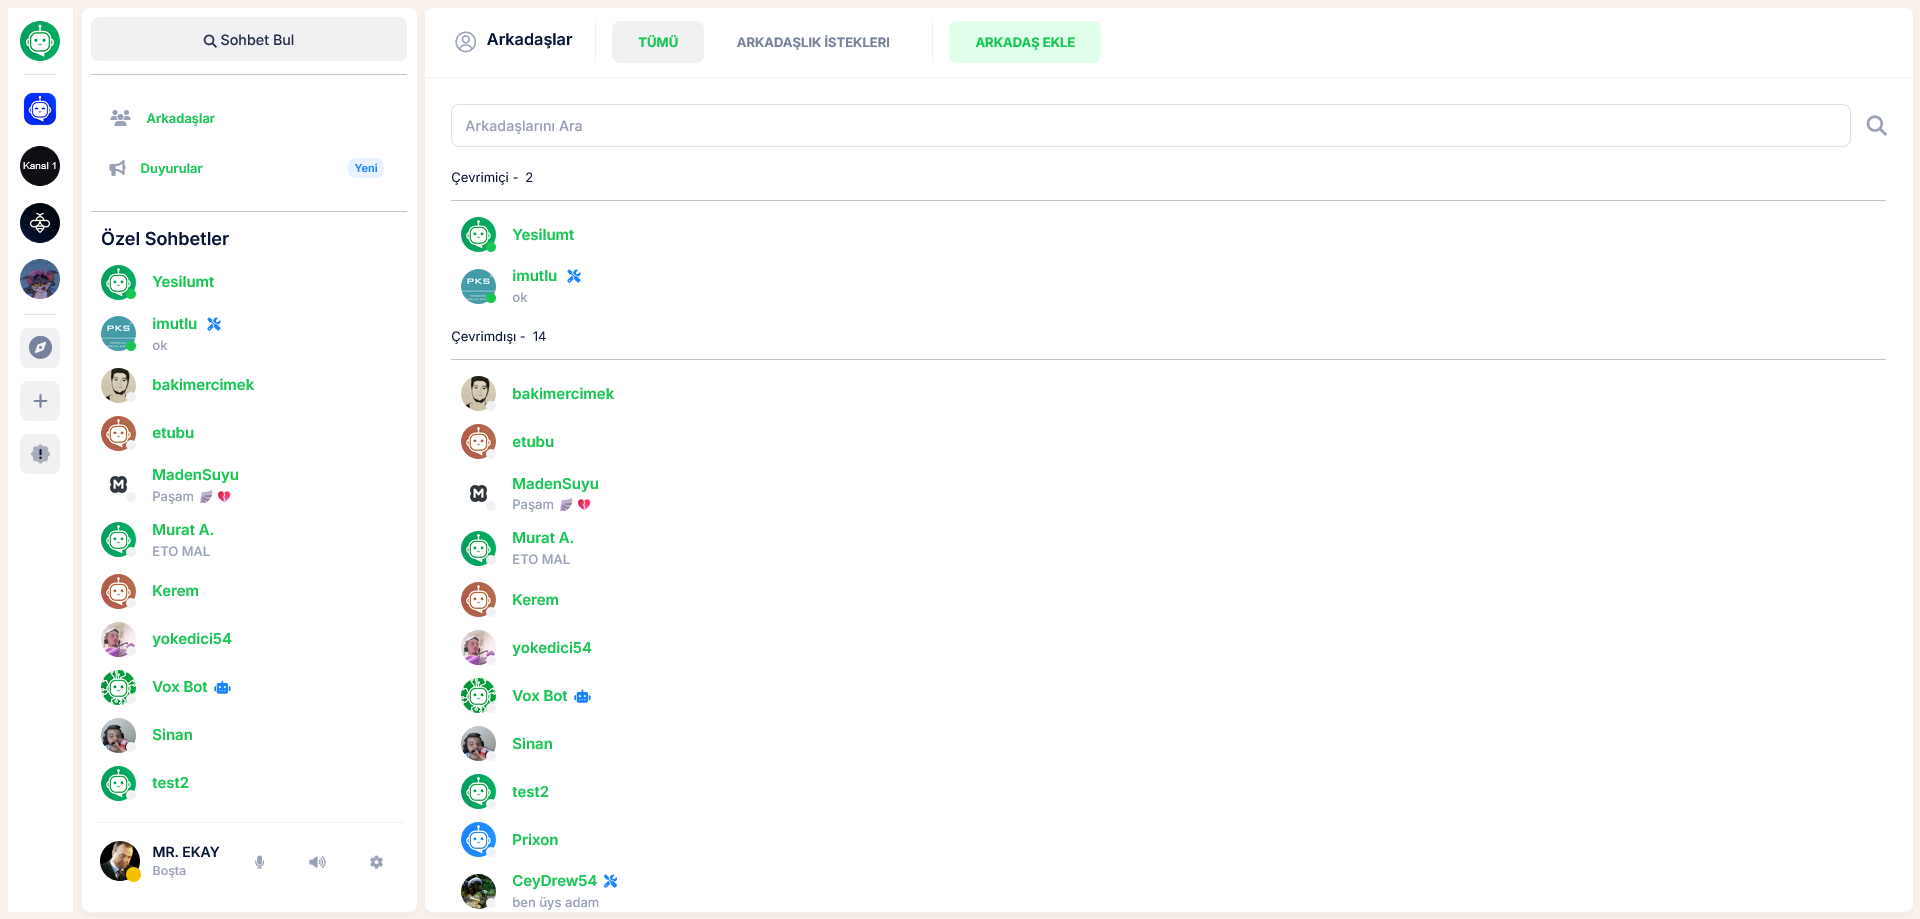Mute the microphone in user panel
This screenshot has height=919, width=1920.
click(259, 862)
